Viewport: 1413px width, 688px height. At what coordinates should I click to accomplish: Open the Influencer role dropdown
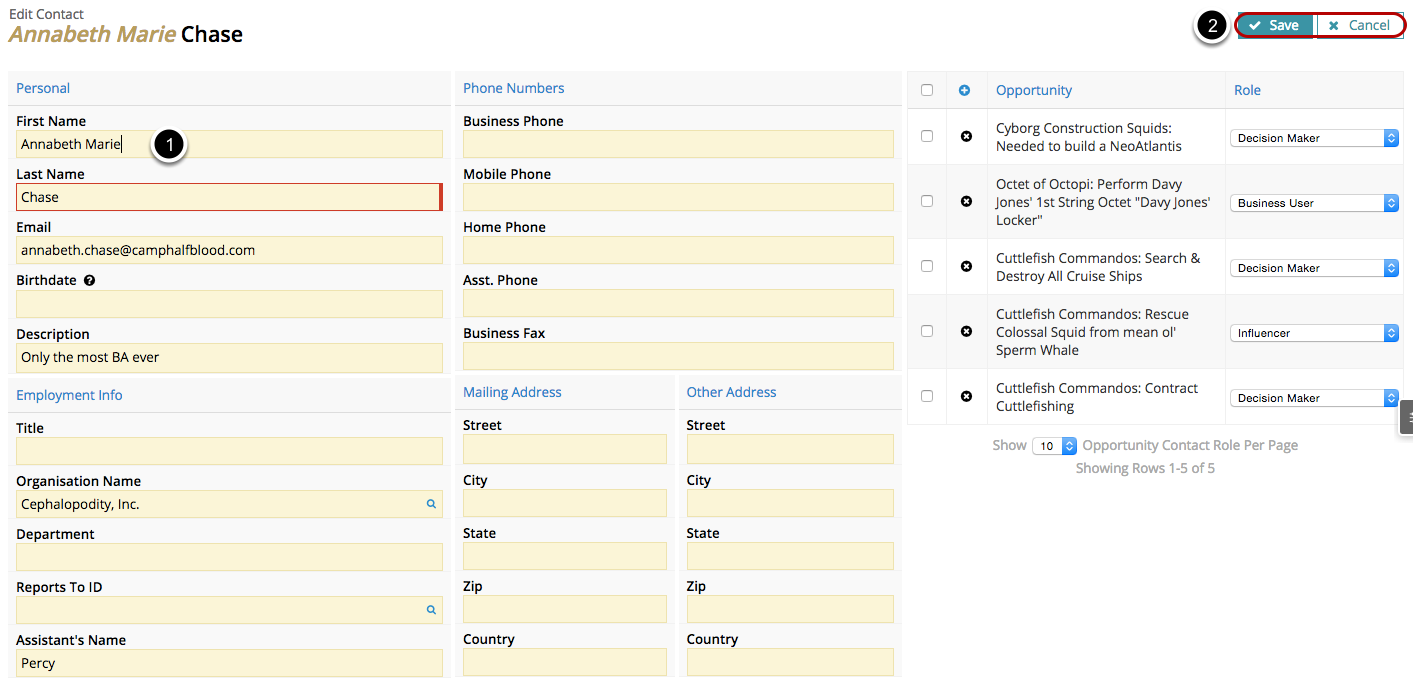1314,333
